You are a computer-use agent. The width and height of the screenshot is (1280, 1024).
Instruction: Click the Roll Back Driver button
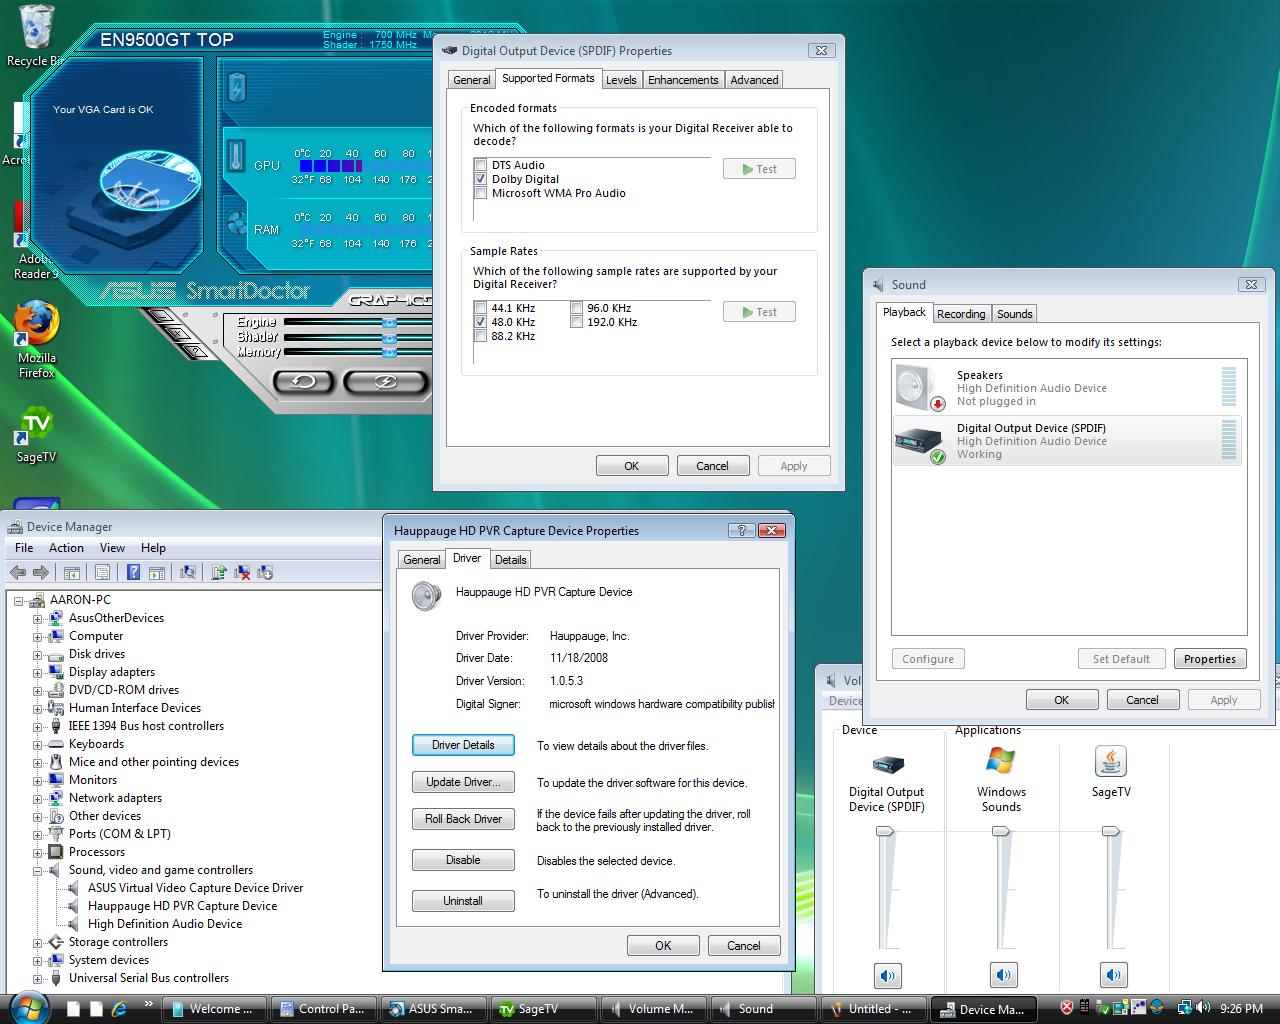(x=463, y=819)
